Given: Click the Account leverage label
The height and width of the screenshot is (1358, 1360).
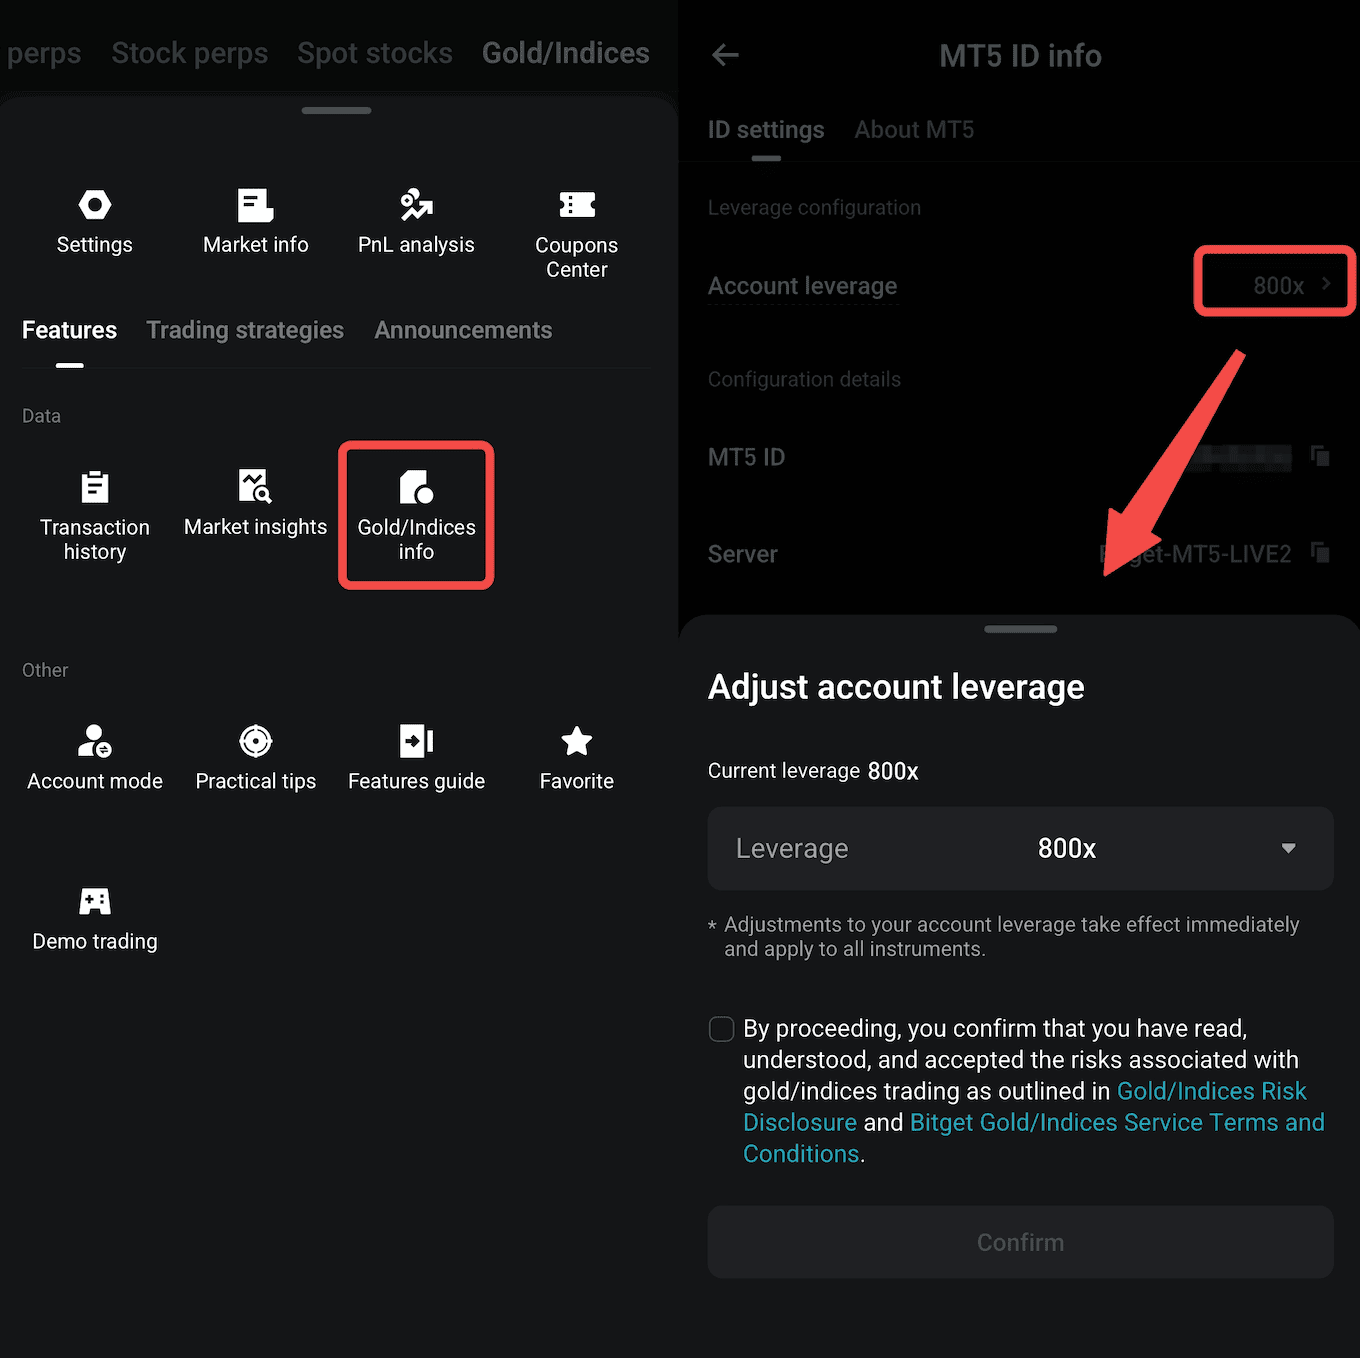Looking at the screenshot, I should coord(802,286).
